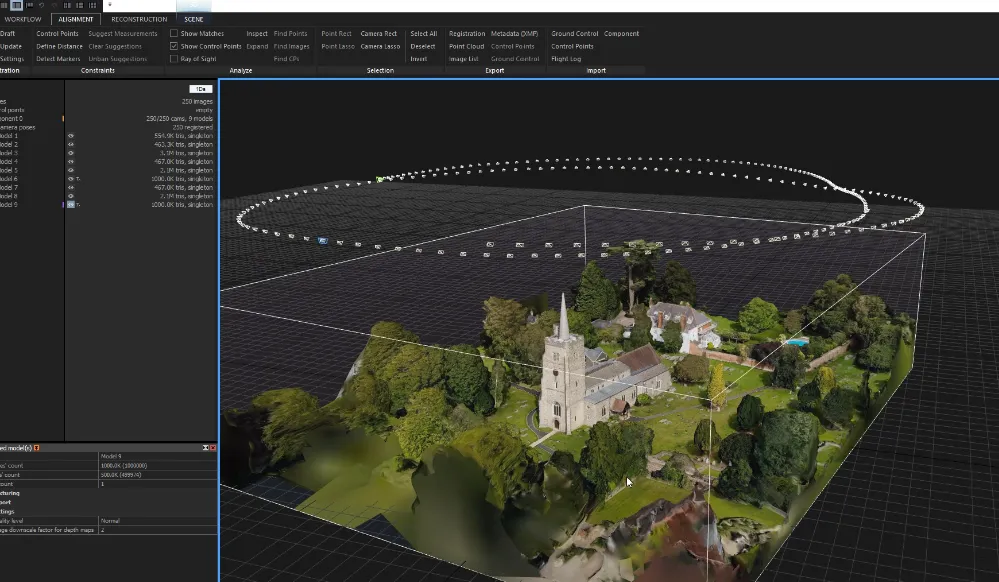The width and height of the screenshot is (999, 582).
Task: Toggle visibility eye for Model 1
Action: 71,135
